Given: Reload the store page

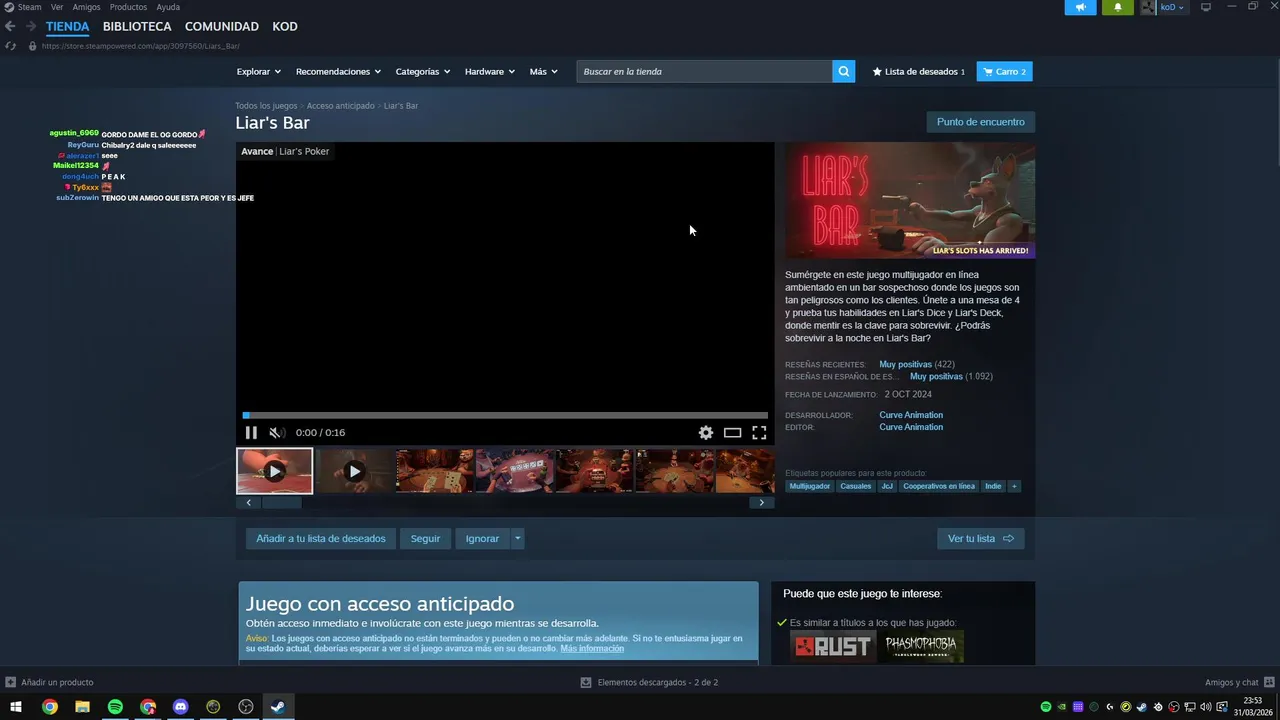Looking at the screenshot, I should [10, 46].
